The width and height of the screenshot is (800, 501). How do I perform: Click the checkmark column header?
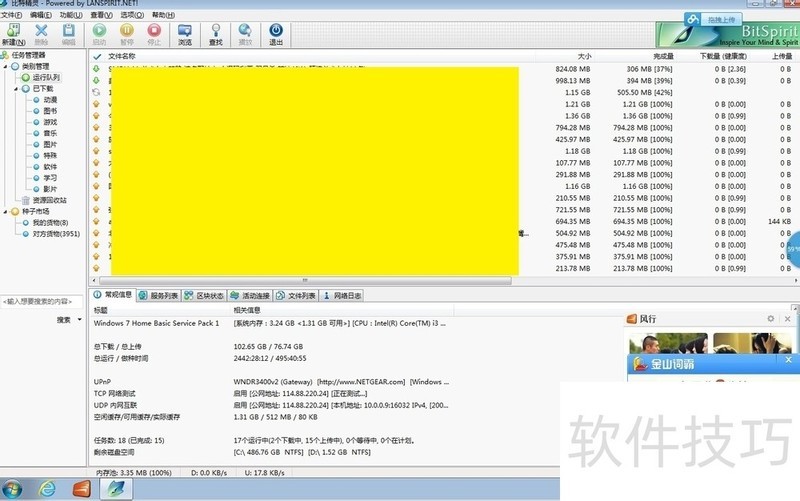point(97,57)
